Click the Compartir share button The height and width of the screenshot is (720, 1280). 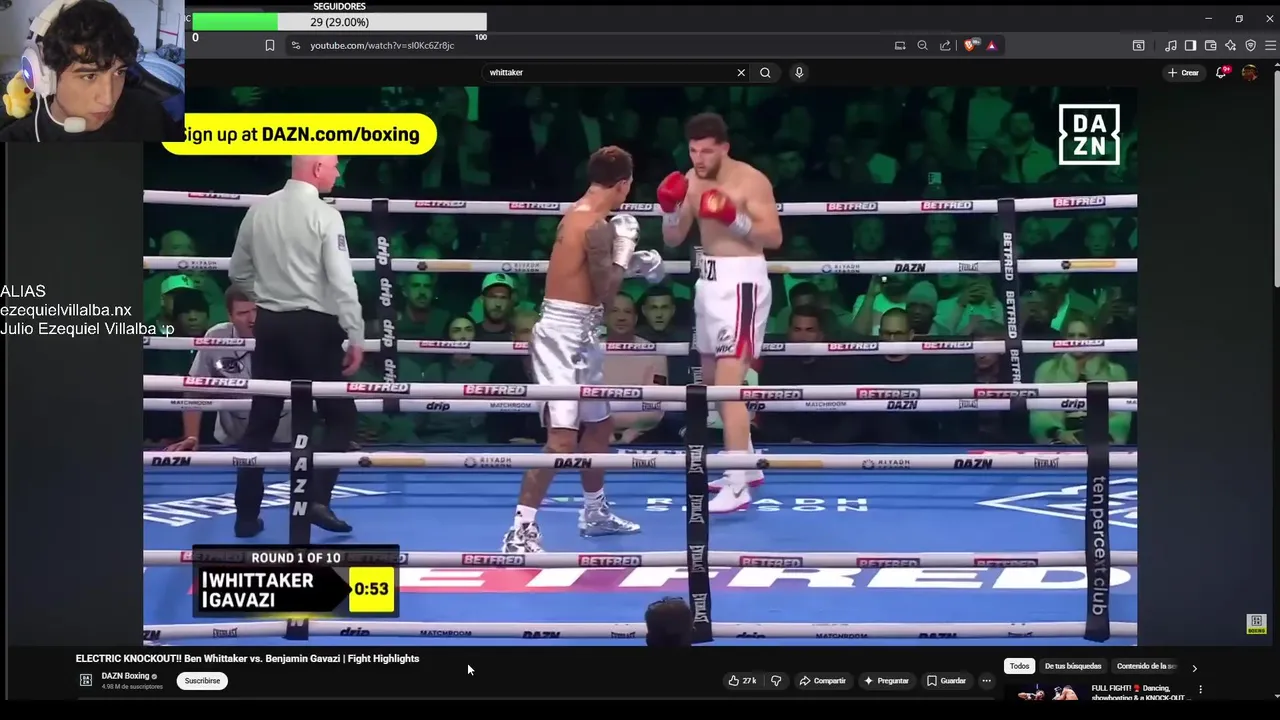tap(822, 681)
